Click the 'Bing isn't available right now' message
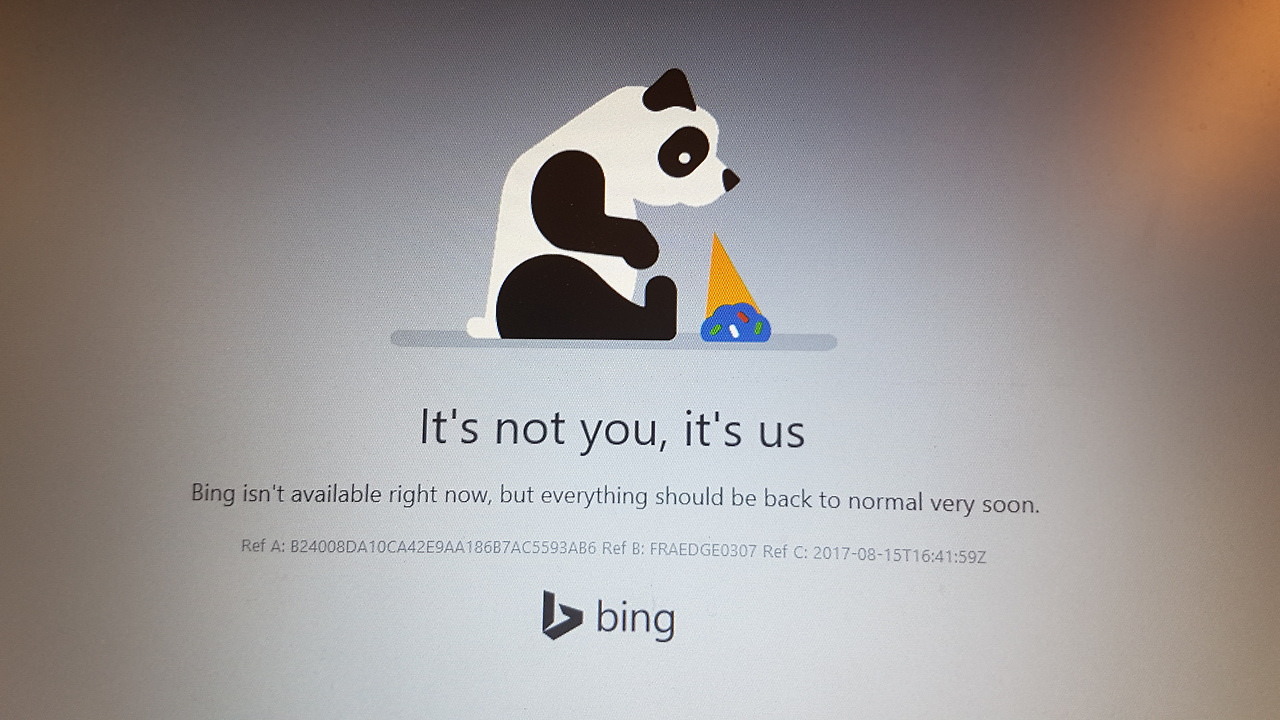 point(340,494)
